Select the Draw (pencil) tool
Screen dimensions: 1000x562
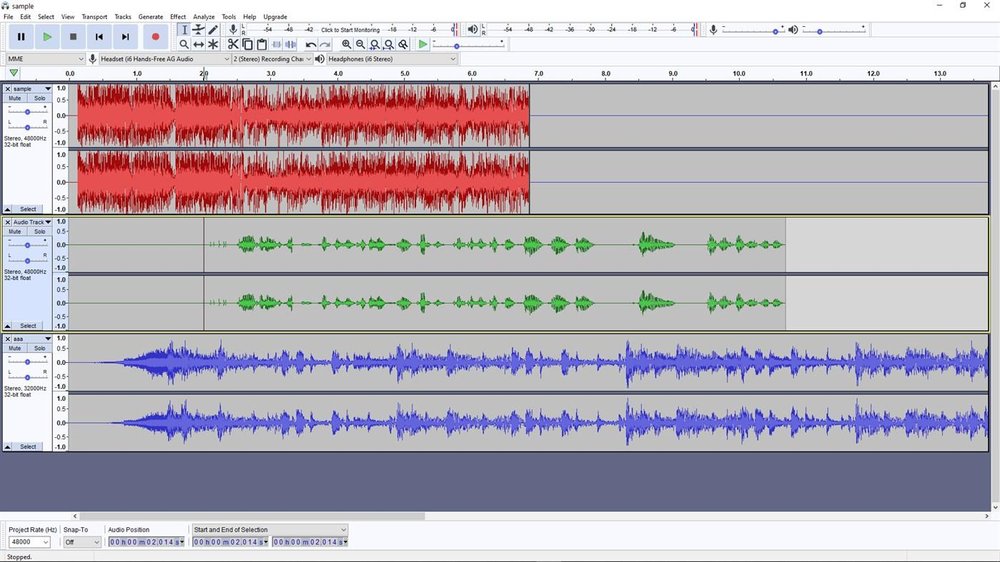point(213,29)
